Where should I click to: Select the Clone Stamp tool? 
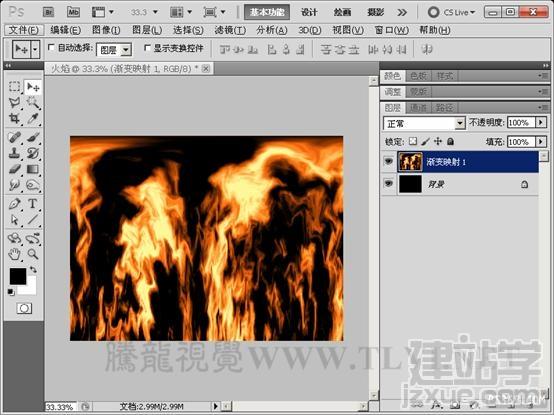pyautogui.click(x=14, y=153)
